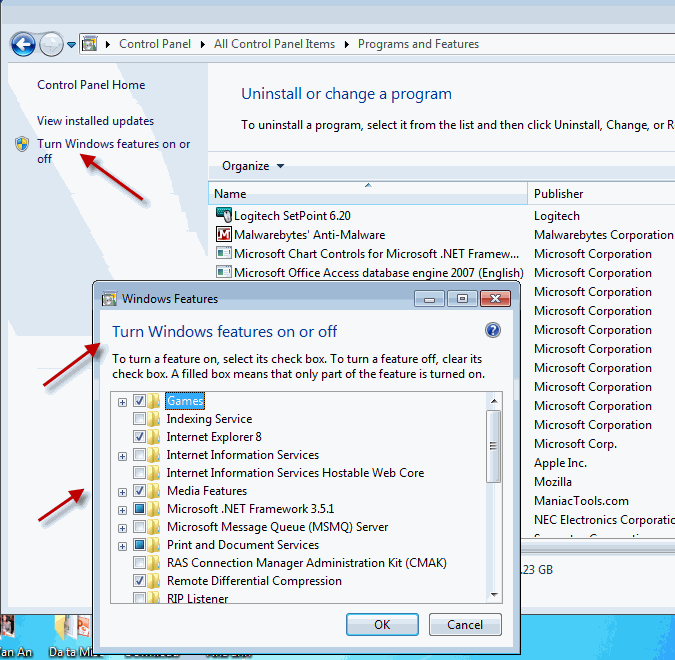Click the shield icon beside Turn Windows features
675x660 pixels.
click(x=22, y=144)
